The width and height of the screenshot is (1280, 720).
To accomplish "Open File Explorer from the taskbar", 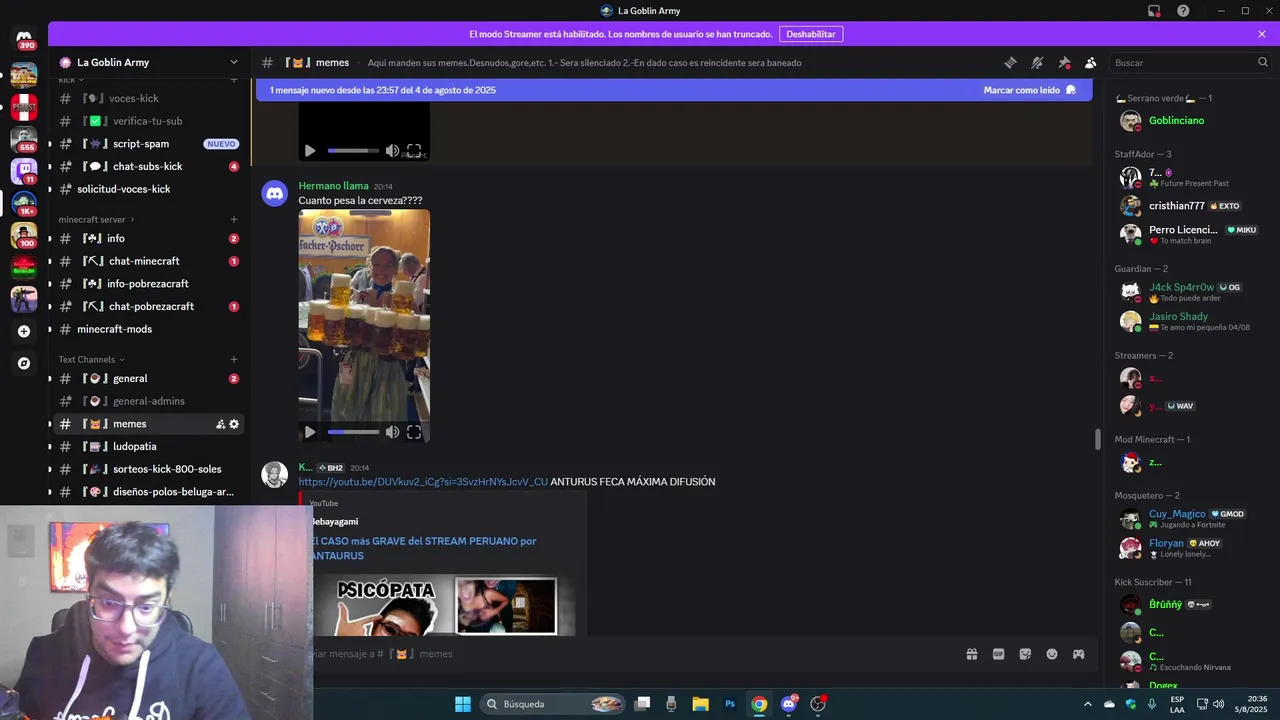I will (x=700, y=704).
